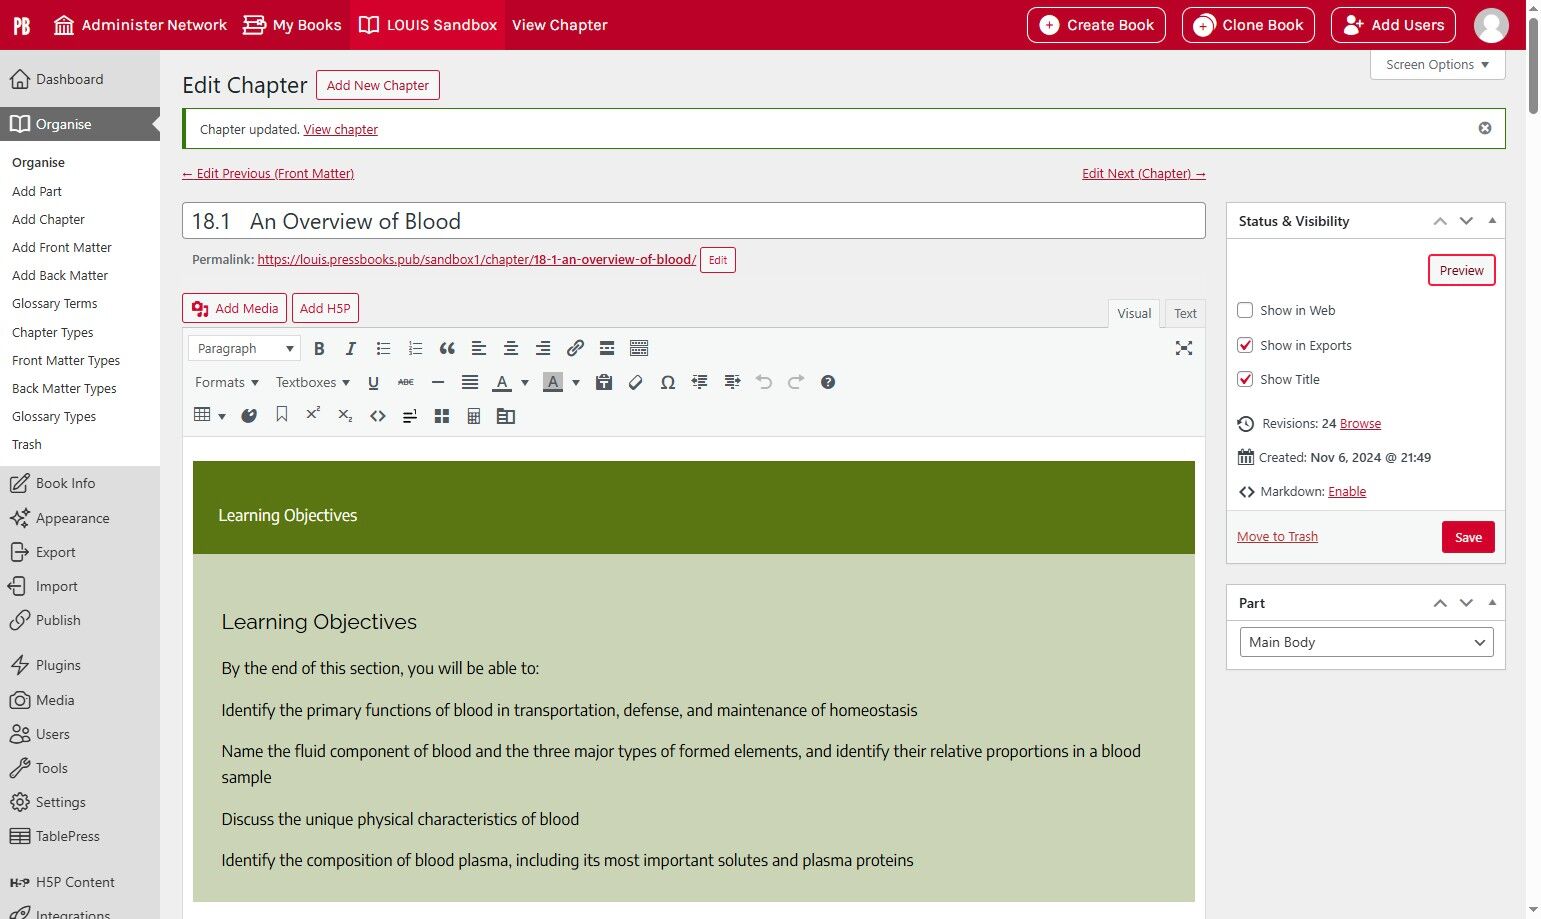Open the Formats dropdown menu
Viewport: 1541px width, 919px height.
(x=227, y=382)
